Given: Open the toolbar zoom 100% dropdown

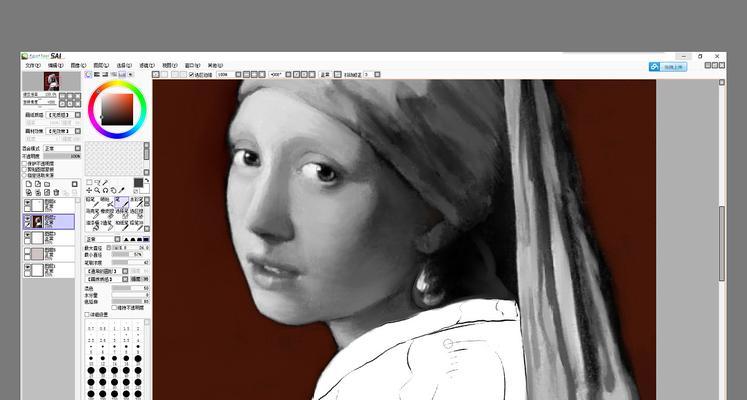Looking at the screenshot, I should 238,75.
